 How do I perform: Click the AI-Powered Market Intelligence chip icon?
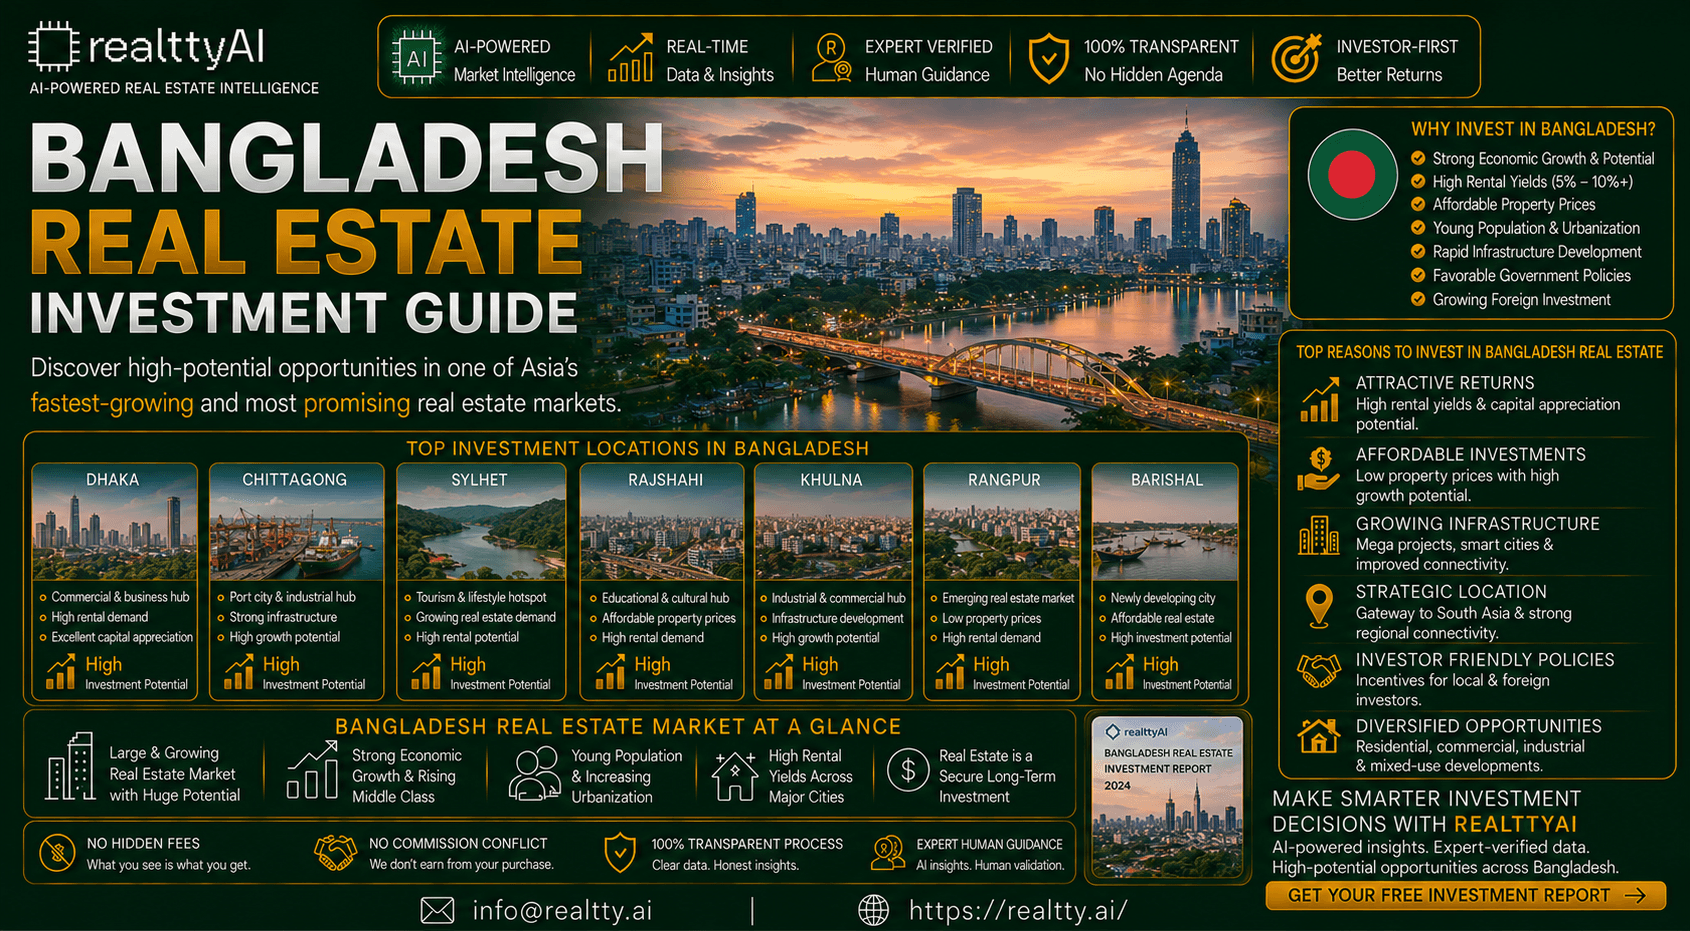point(417,59)
